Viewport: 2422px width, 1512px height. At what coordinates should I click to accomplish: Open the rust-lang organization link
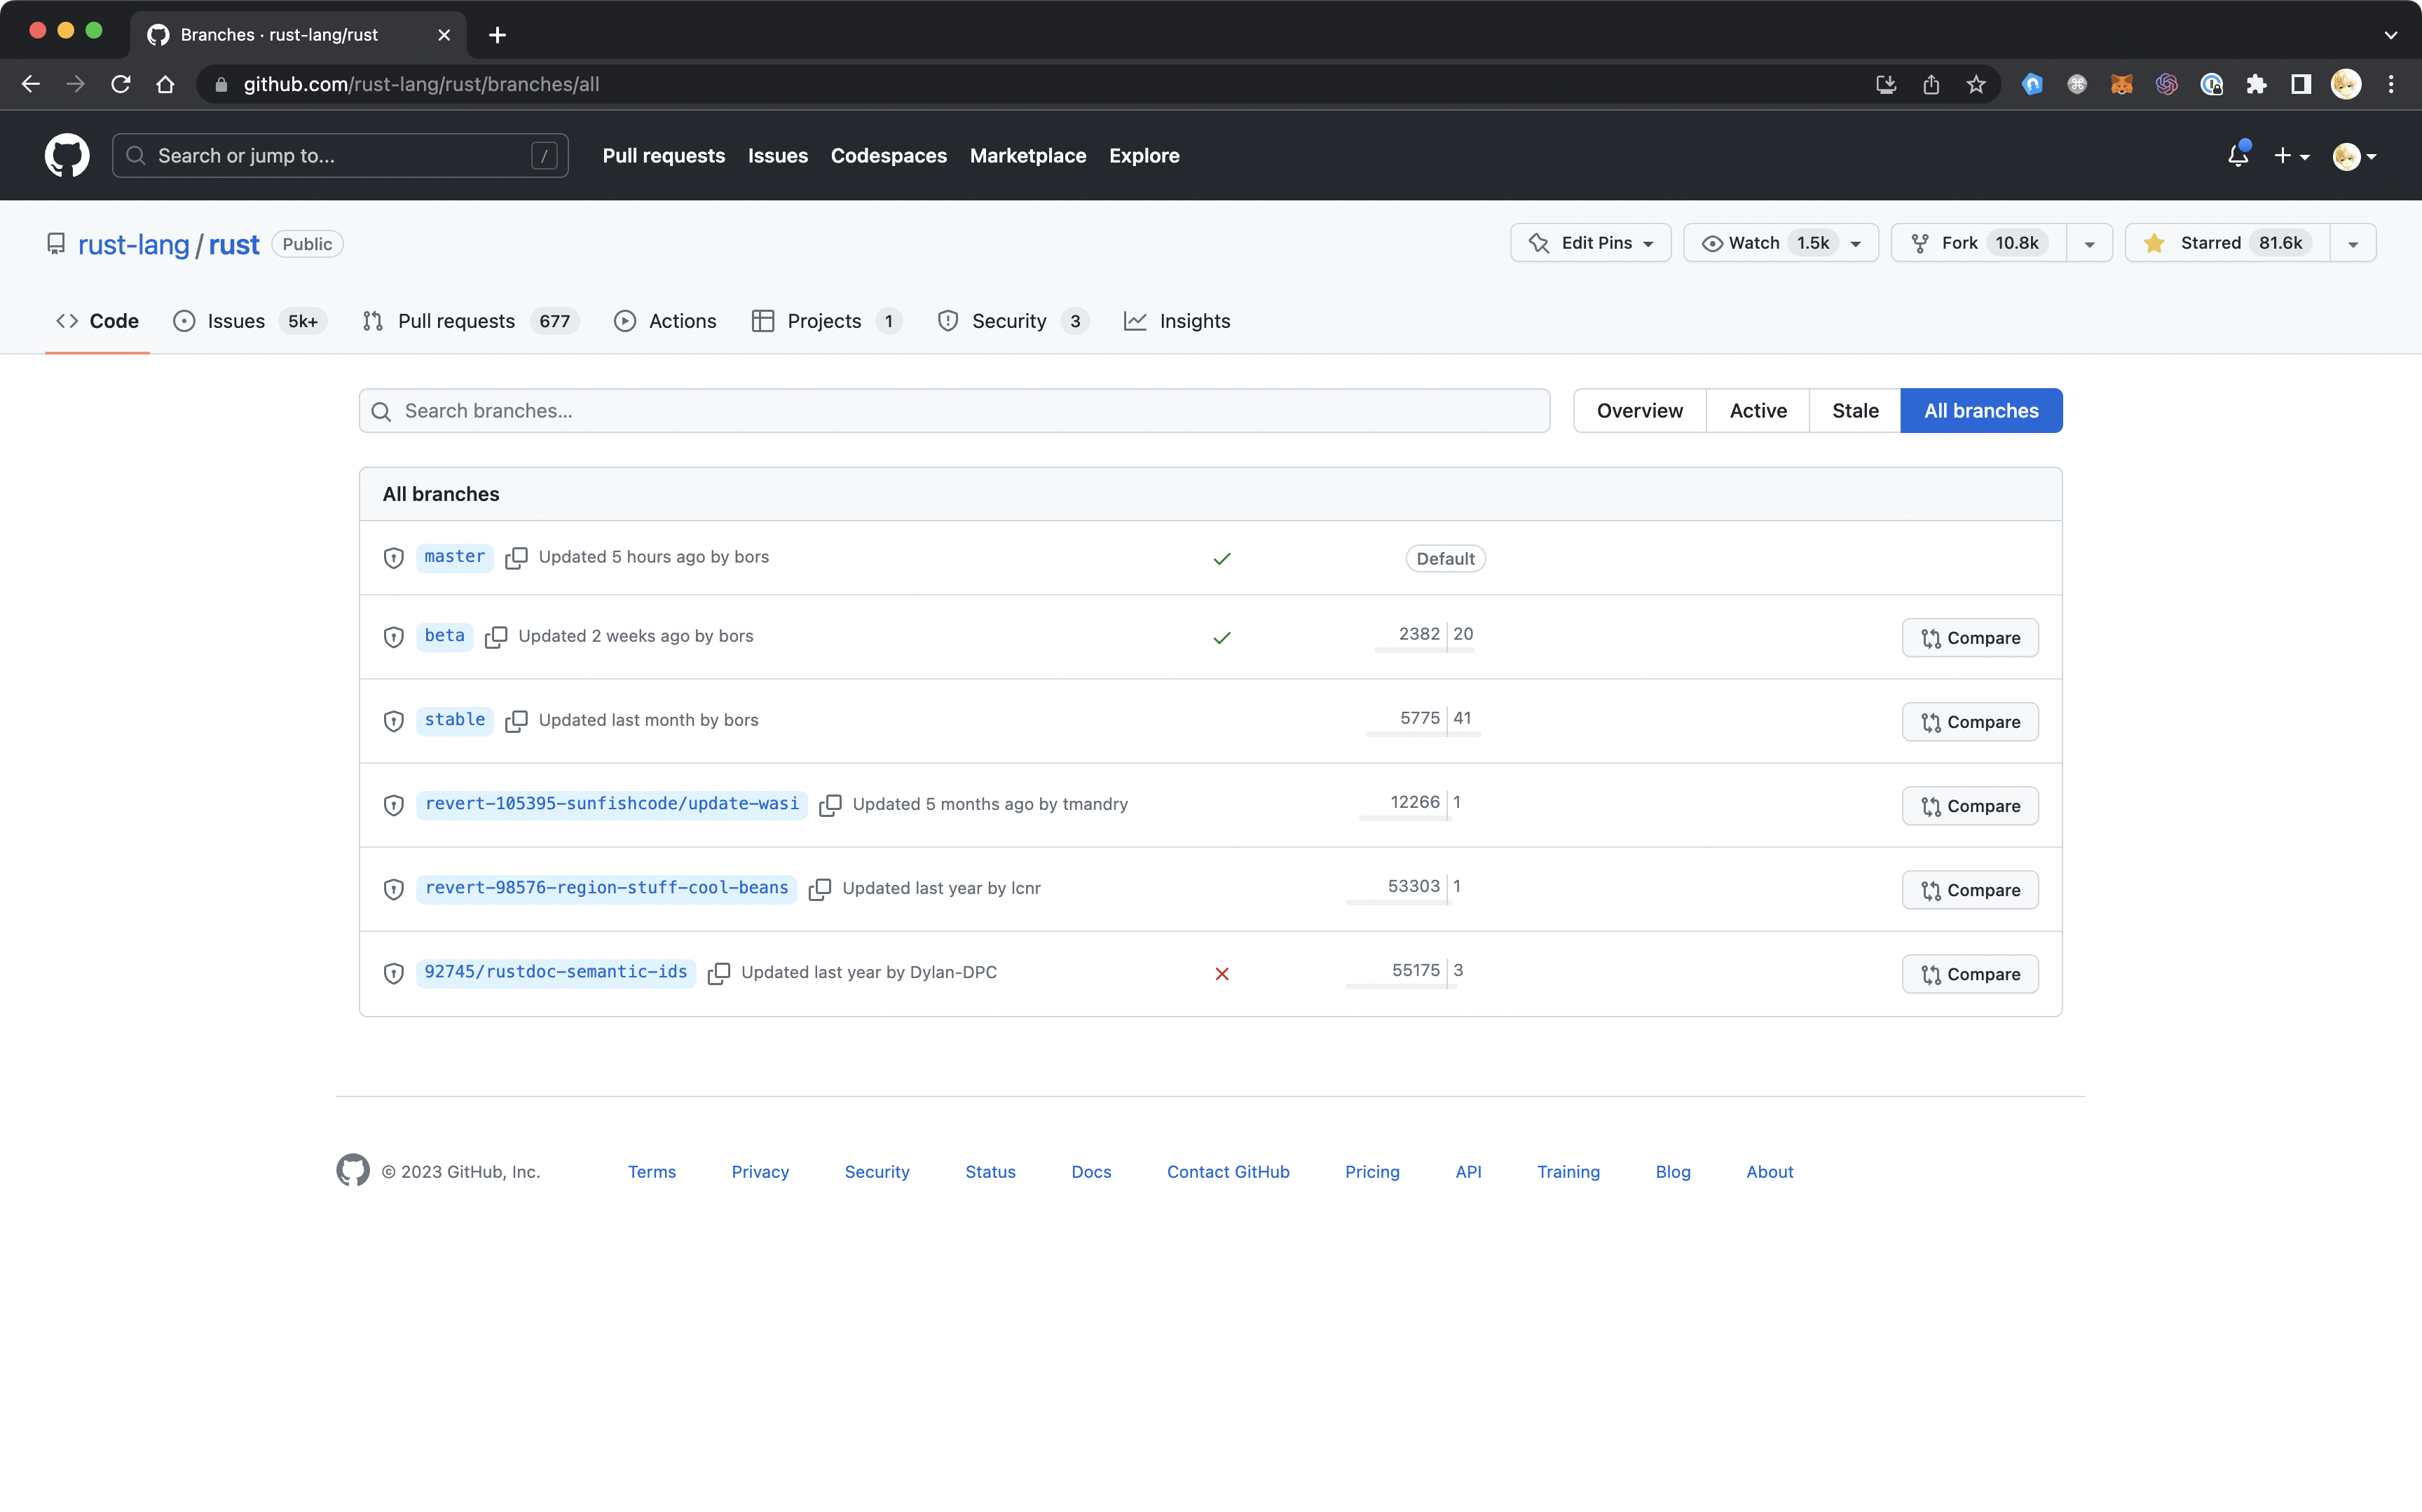133,245
